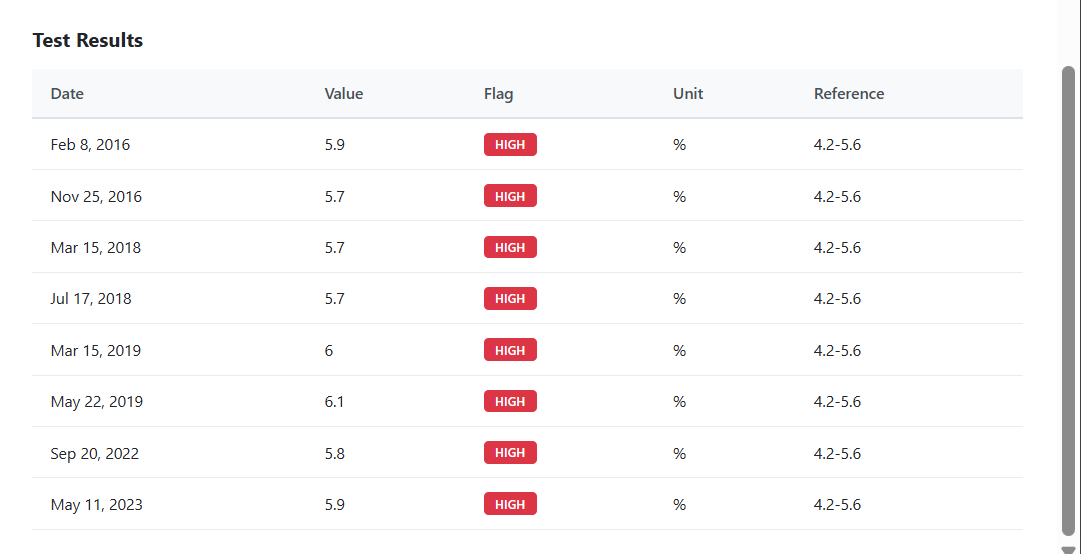The image size is (1081, 554).
Task: Click the Feb 8, 2016 date cell
Action: pos(90,145)
